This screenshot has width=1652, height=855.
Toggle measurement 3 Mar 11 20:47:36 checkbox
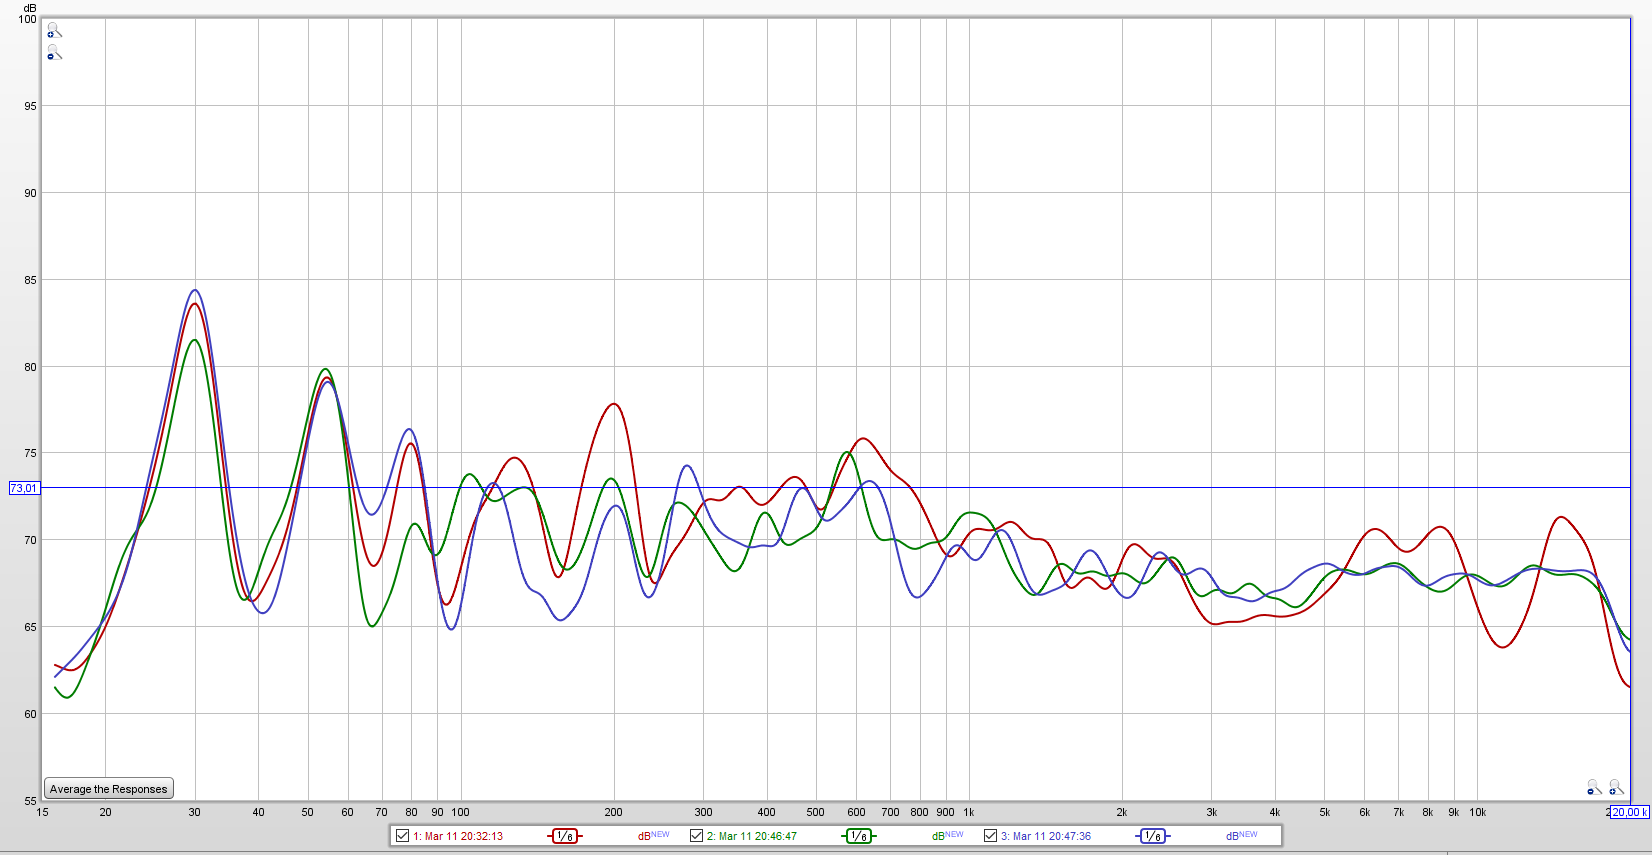[x=991, y=836]
